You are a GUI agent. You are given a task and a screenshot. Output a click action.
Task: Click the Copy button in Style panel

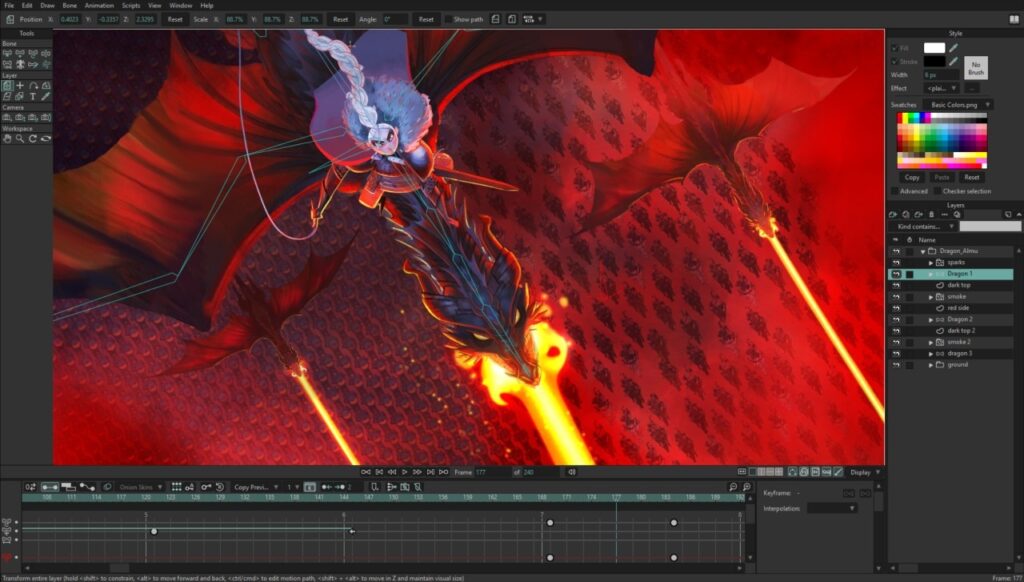point(911,177)
